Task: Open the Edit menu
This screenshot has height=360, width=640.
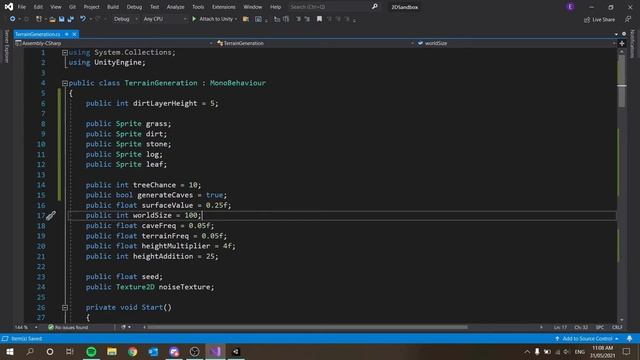Action: point(38,7)
